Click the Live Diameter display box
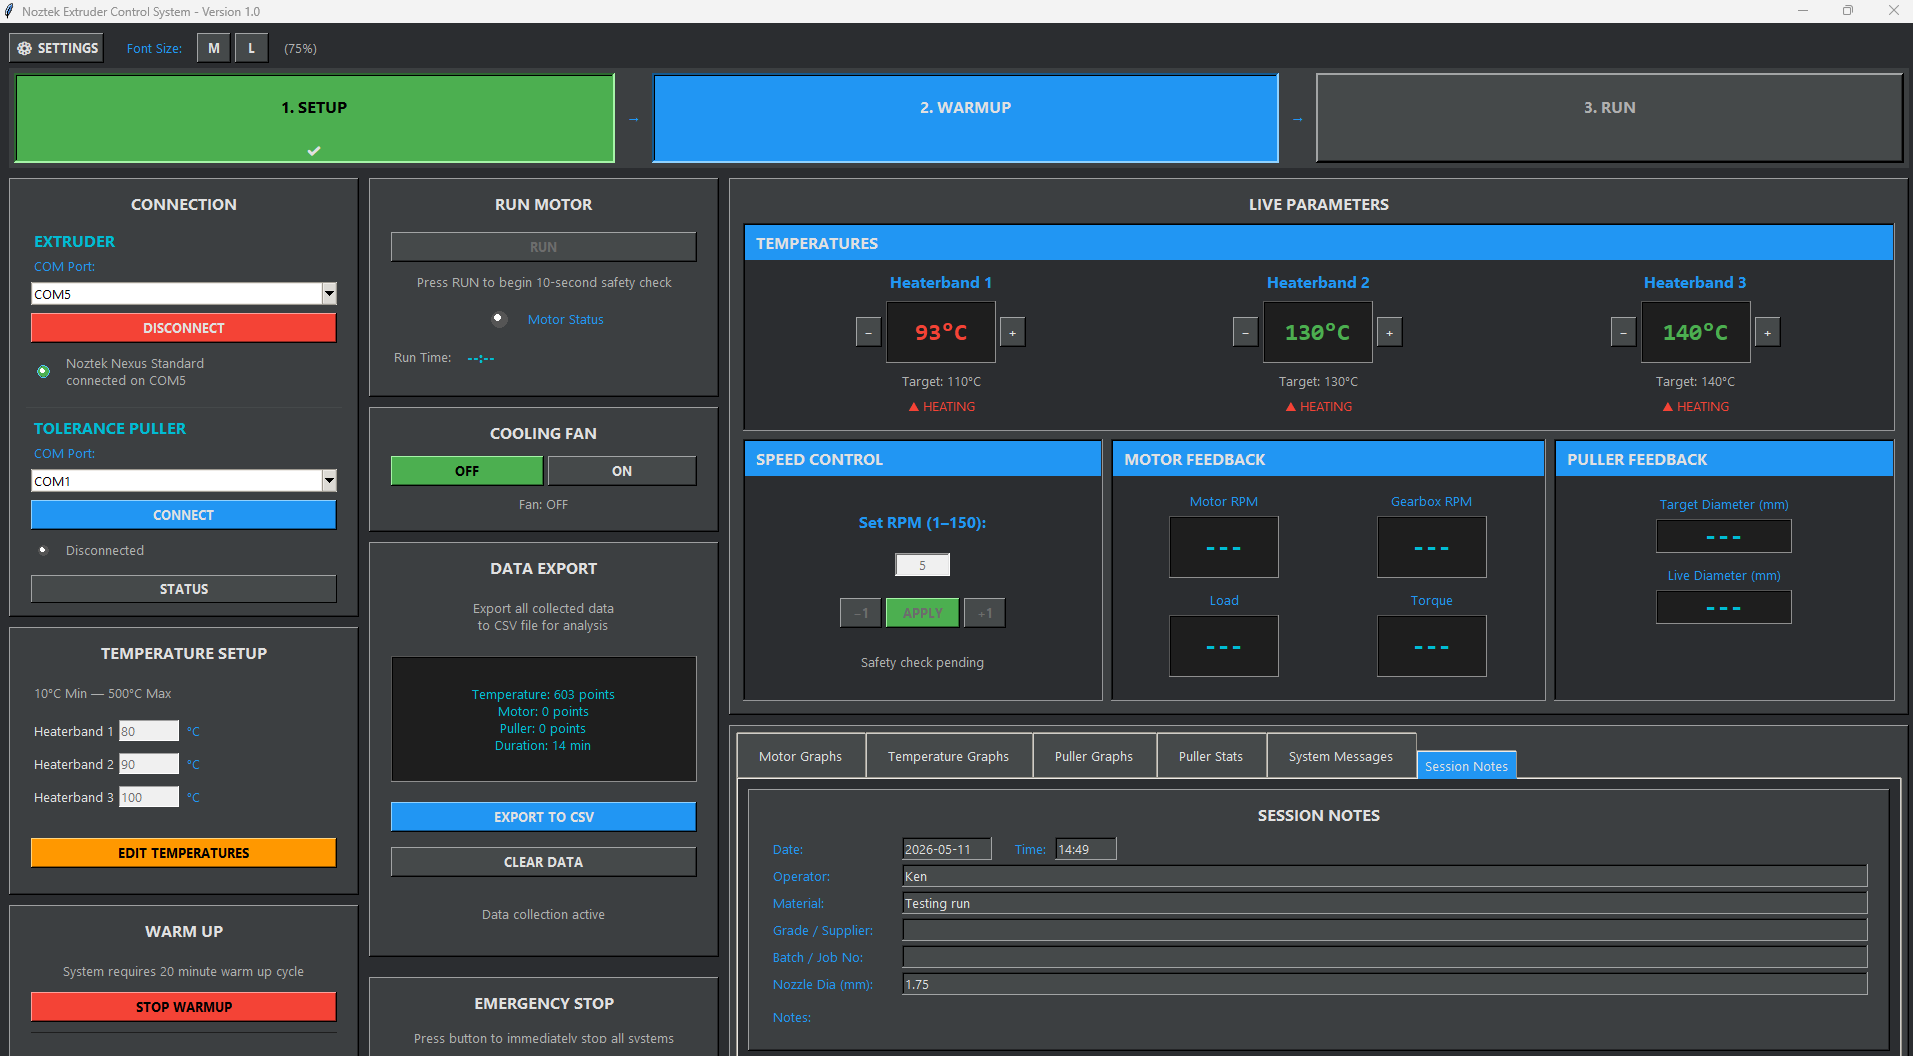 tap(1724, 607)
